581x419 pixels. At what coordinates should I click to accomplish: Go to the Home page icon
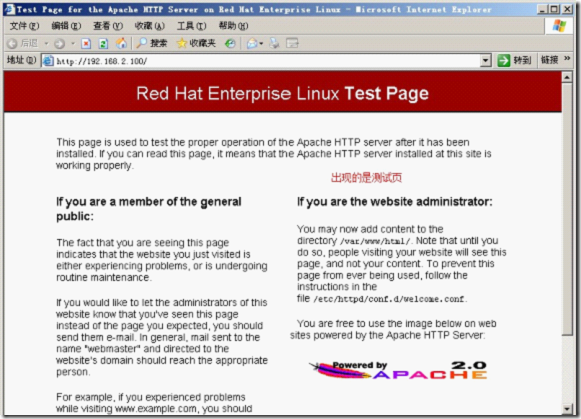coord(121,44)
